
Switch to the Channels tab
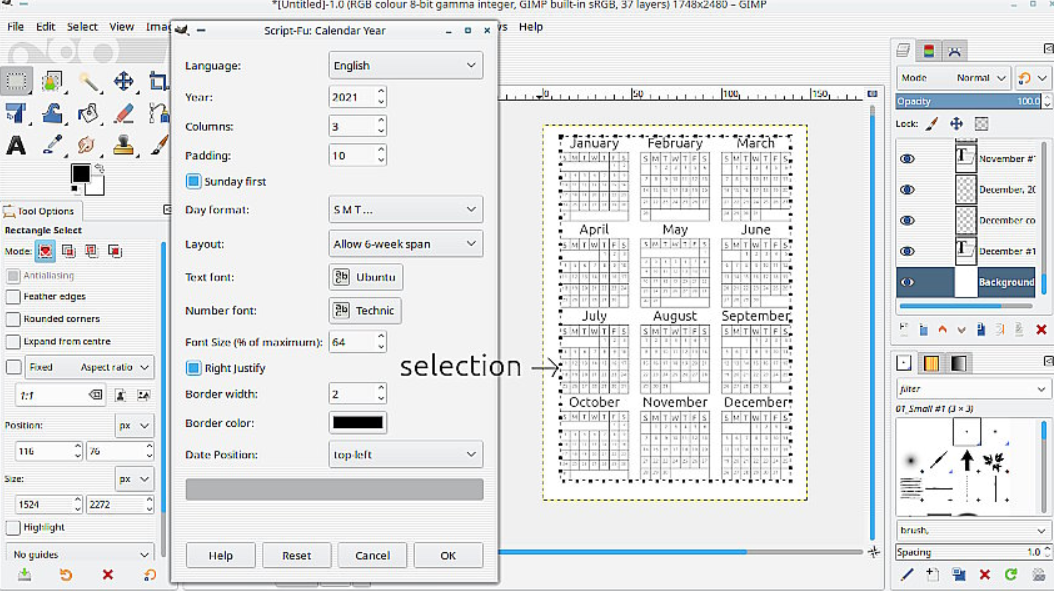pyautogui.click(x=928, y=49)
